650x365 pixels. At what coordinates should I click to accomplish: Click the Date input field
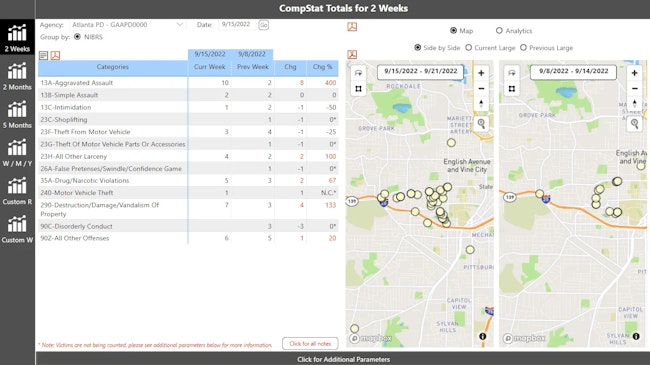point(236,24)
